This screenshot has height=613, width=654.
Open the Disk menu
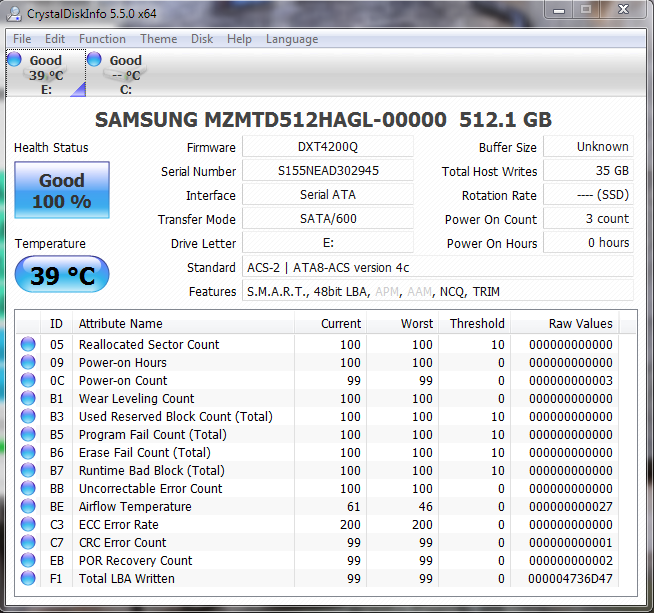(202, 39)
